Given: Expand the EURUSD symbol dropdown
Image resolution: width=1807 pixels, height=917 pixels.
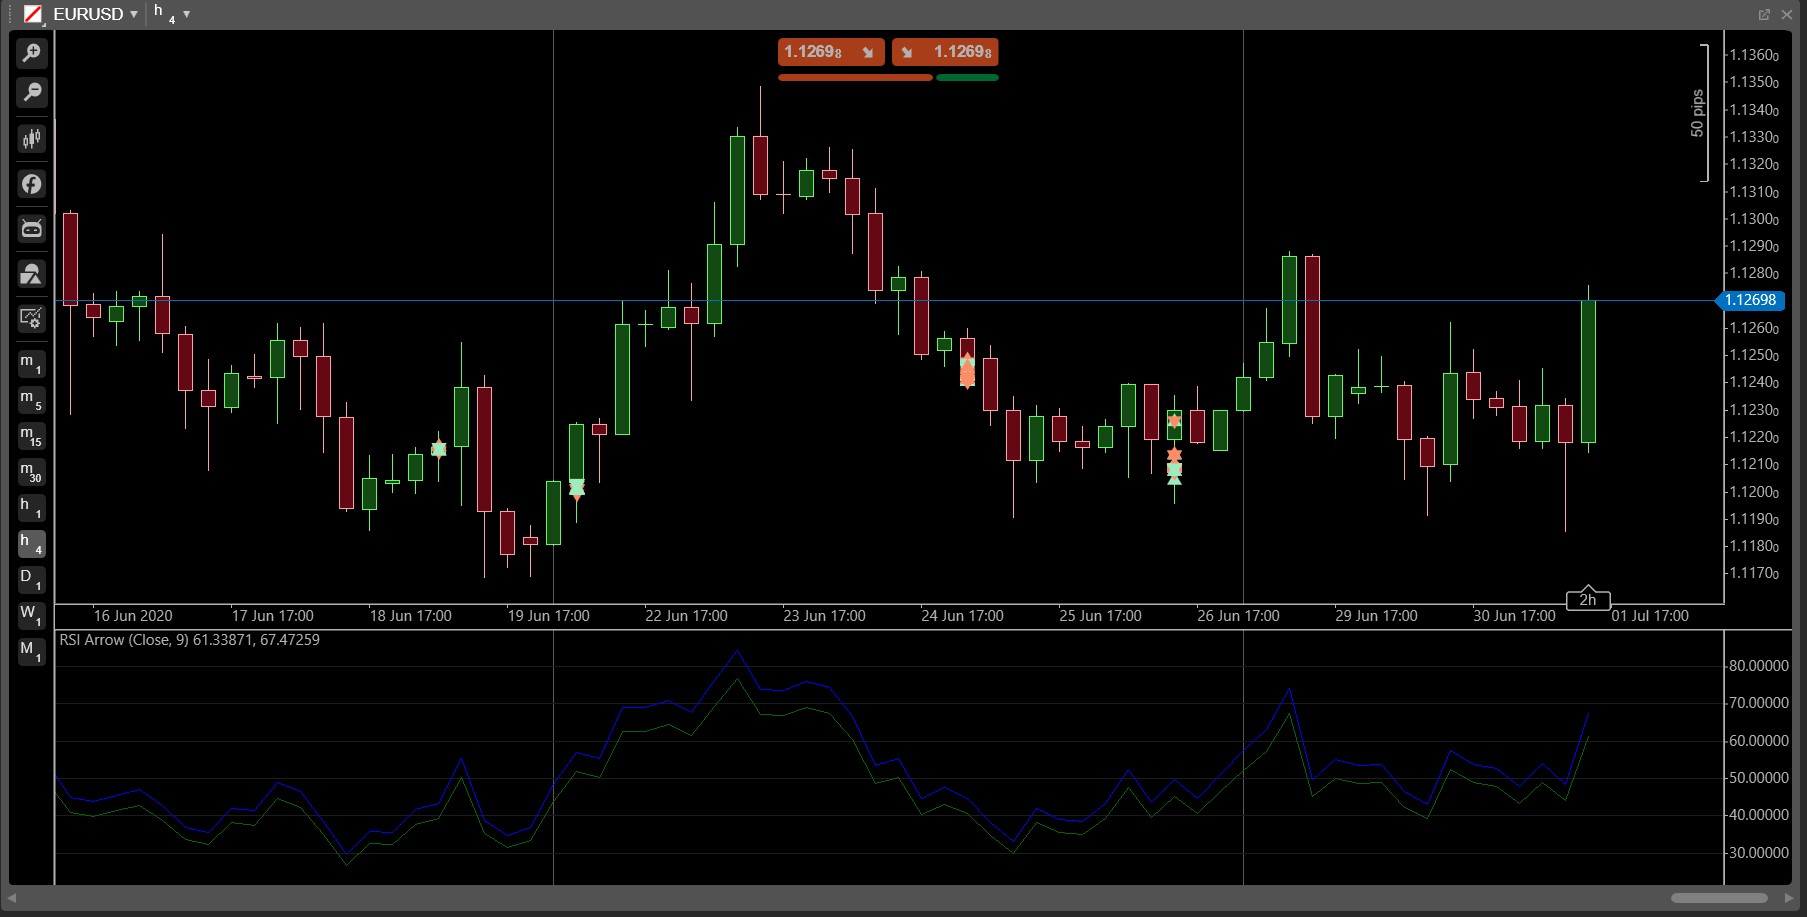Looking at the screenshot, I should [134, 14].
